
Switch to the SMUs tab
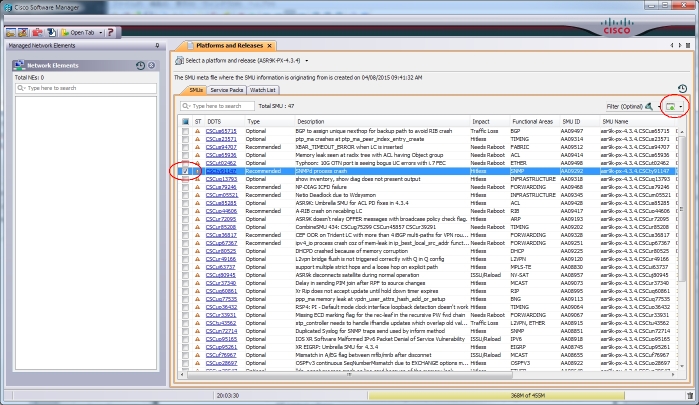pyautogui.click(x=196, y=90)
